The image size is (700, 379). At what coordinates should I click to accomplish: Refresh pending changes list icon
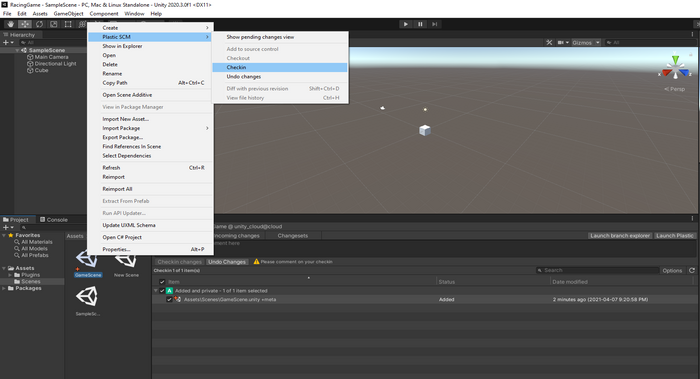tap(692, 270)
